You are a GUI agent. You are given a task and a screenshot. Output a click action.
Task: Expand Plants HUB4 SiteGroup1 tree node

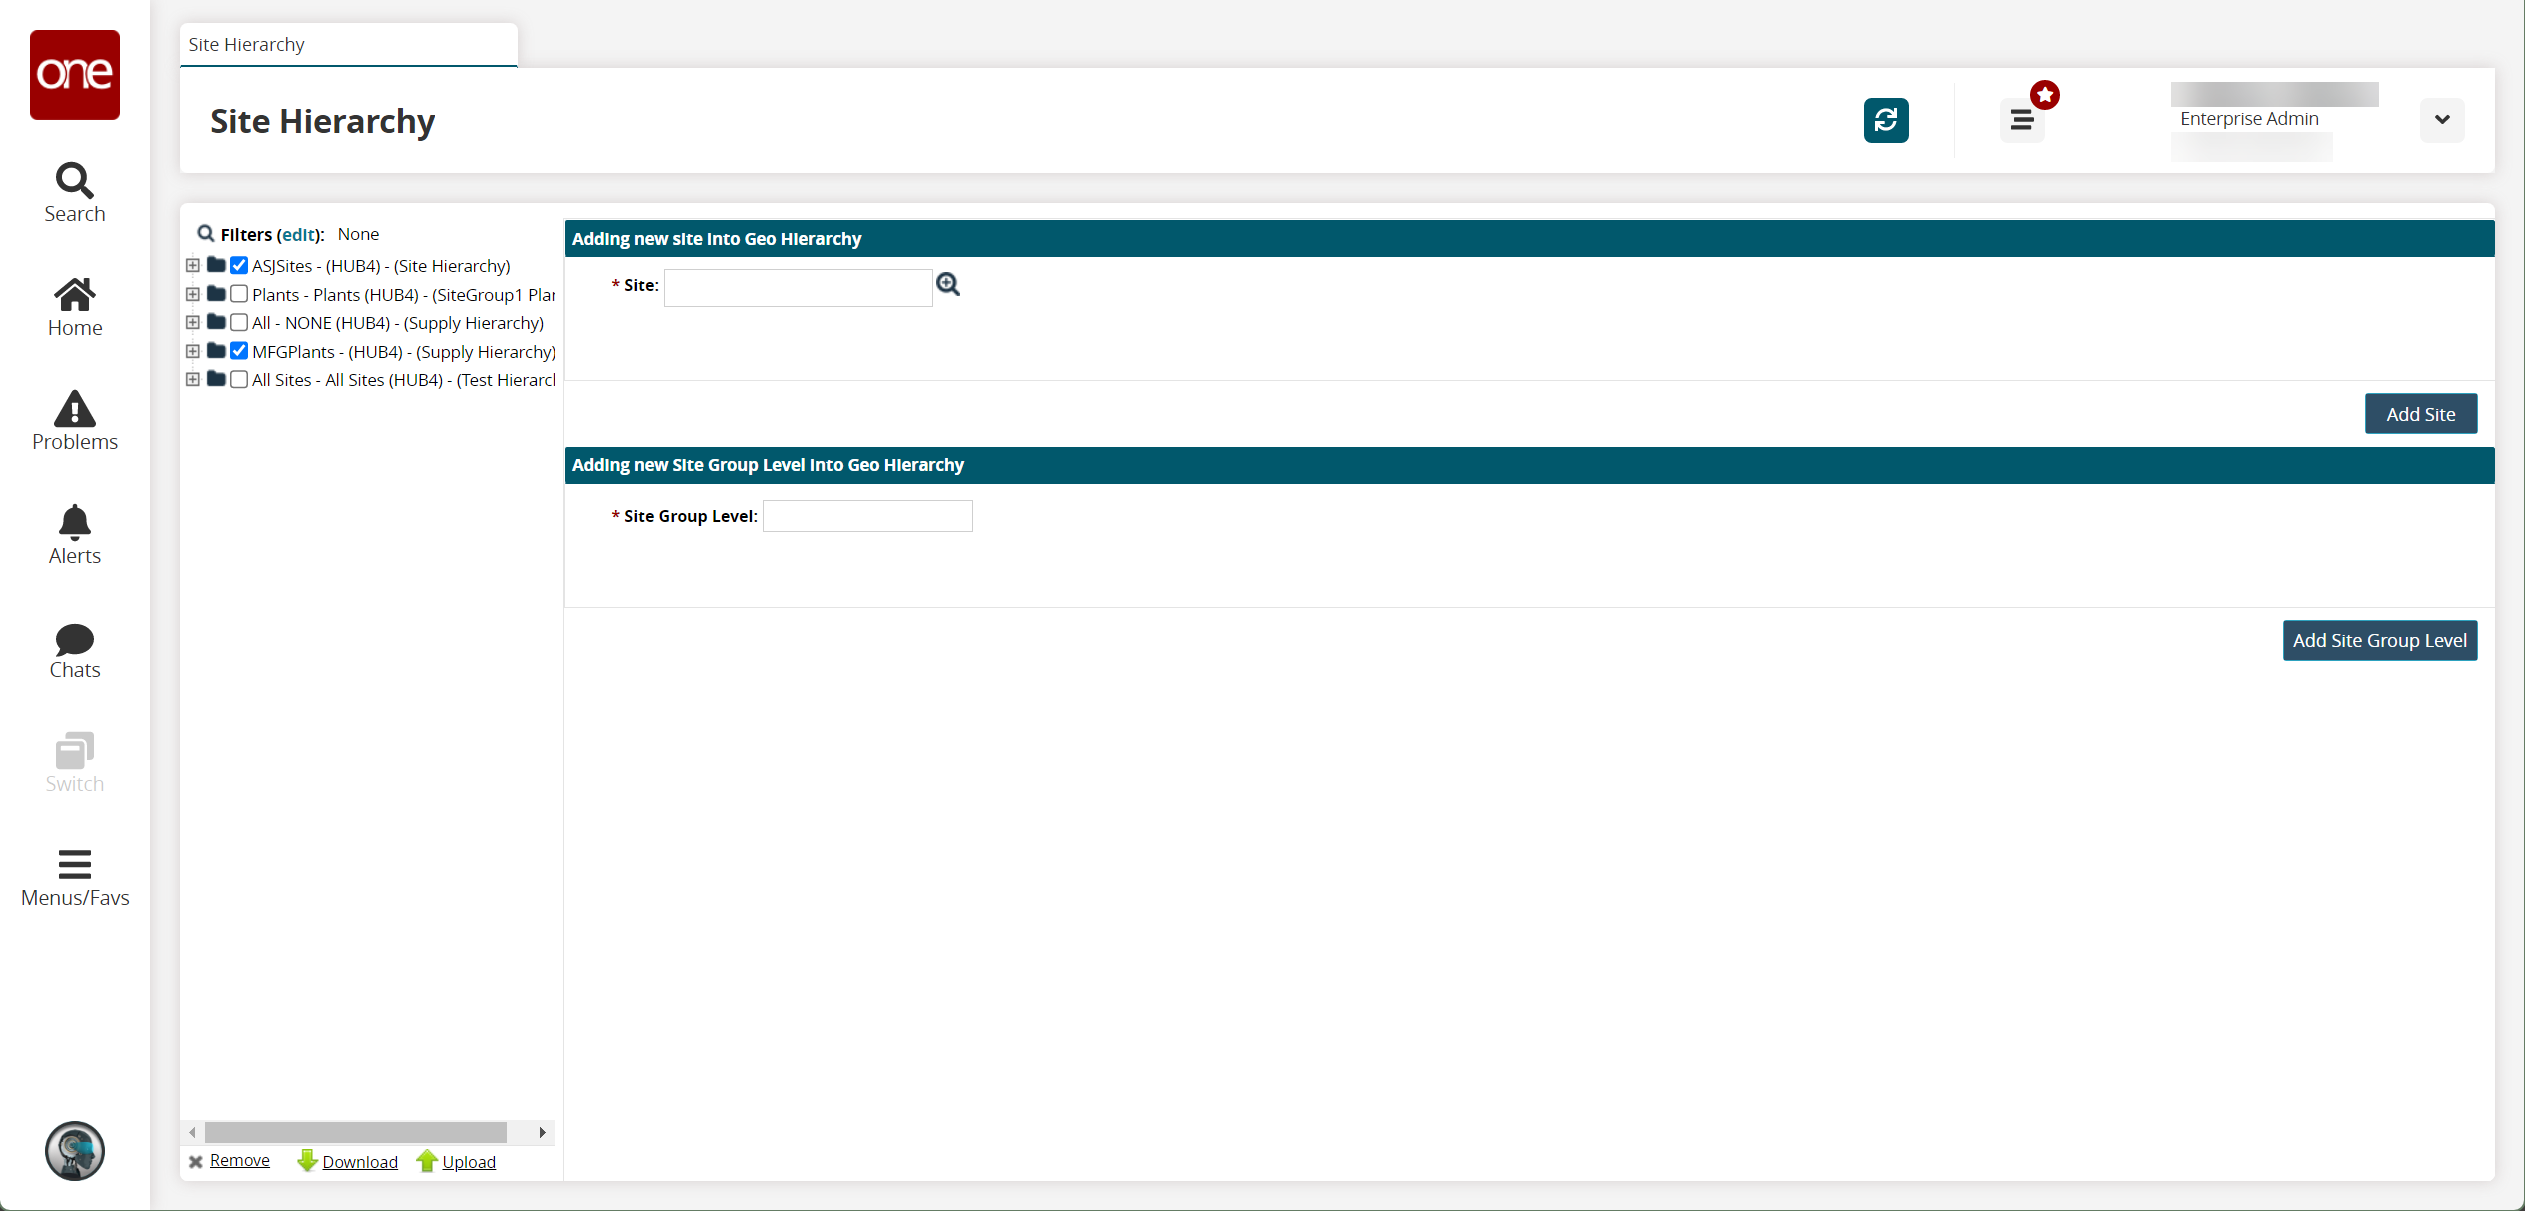192,293
